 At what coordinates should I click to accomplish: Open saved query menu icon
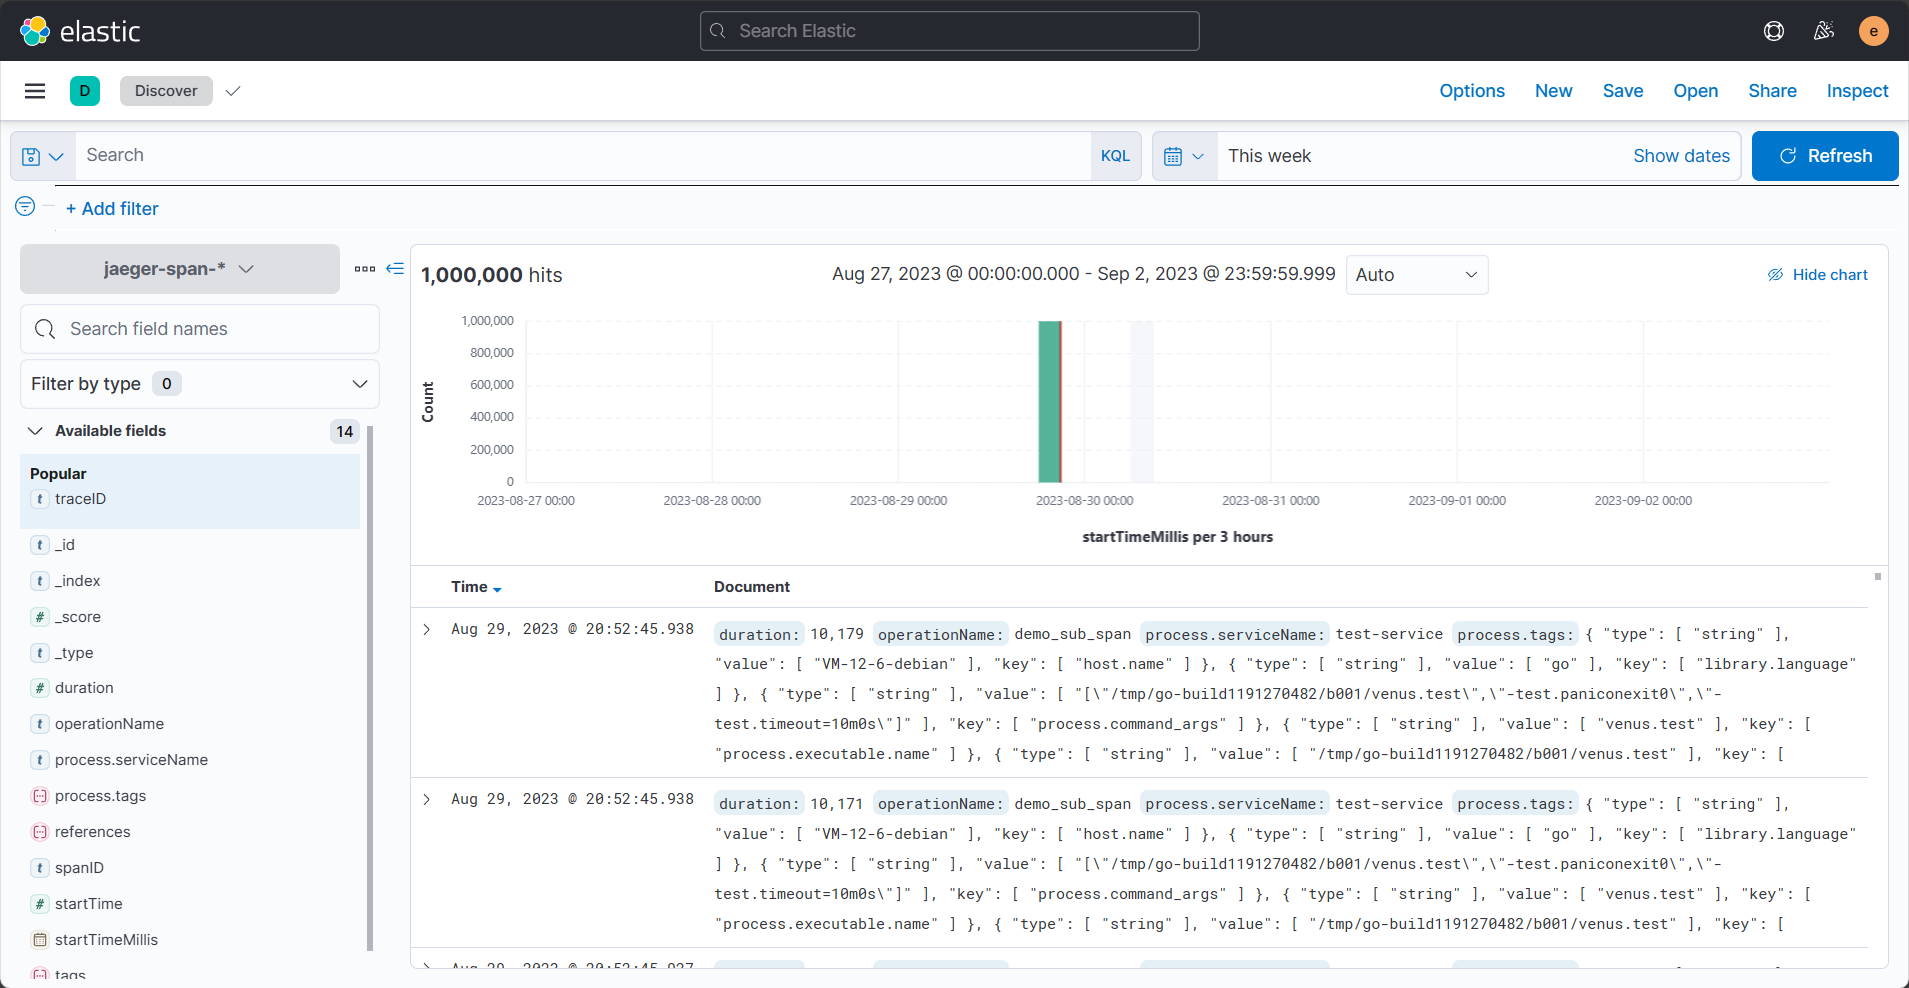[x=43, y=156]
